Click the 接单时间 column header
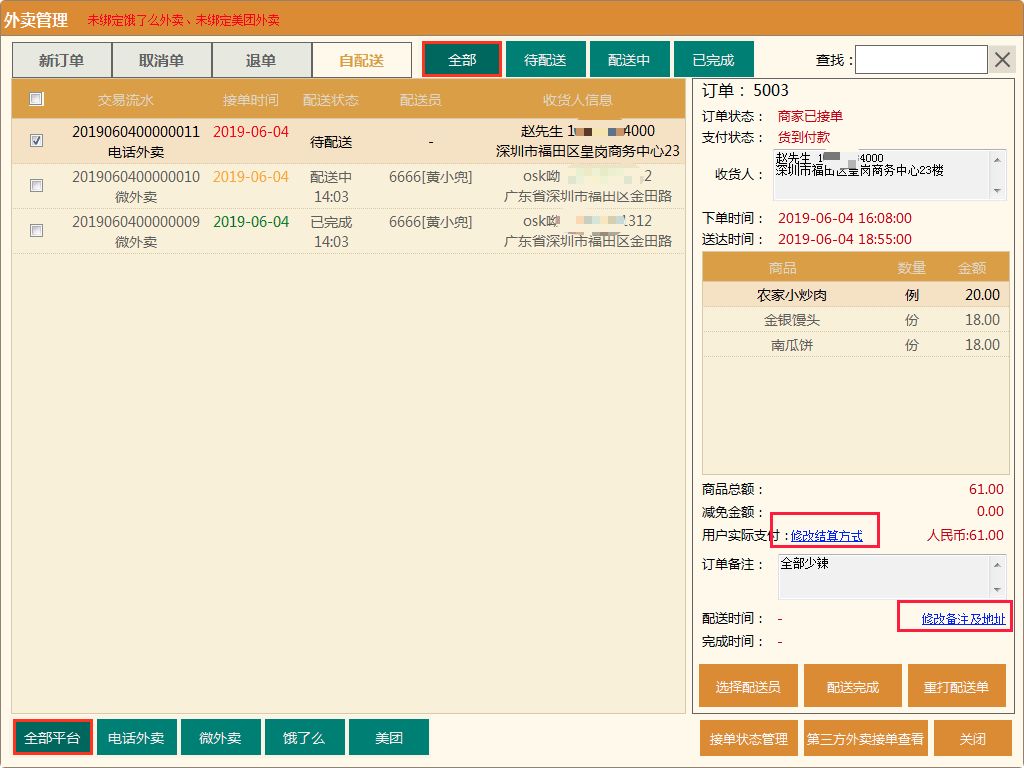This screenshot has height=768, width=1024. pos(251,100)
